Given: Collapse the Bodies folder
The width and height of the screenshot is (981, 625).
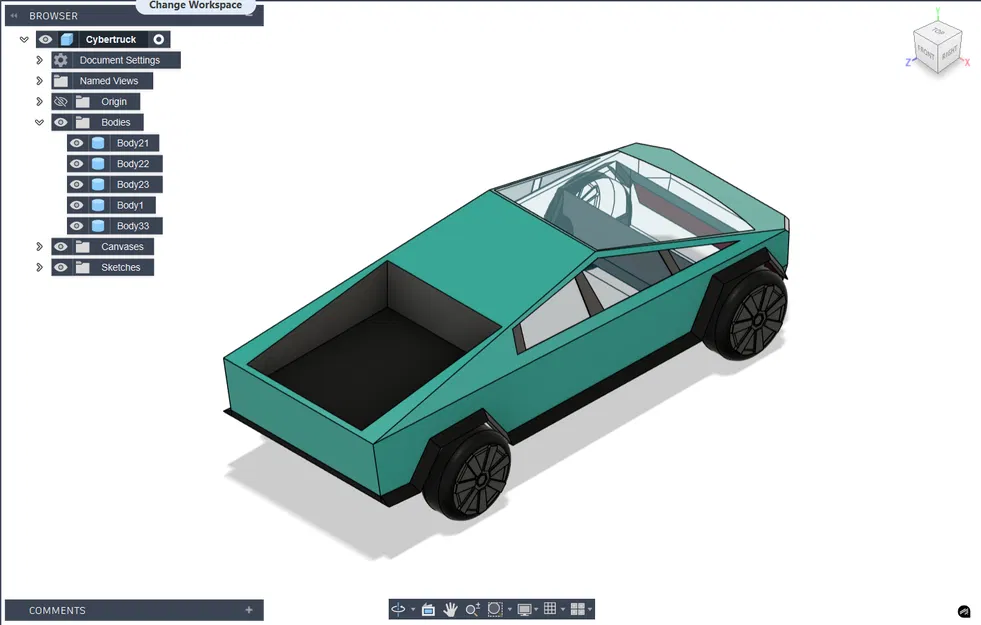Looking at the screenshot, I should tap(38, 121).
